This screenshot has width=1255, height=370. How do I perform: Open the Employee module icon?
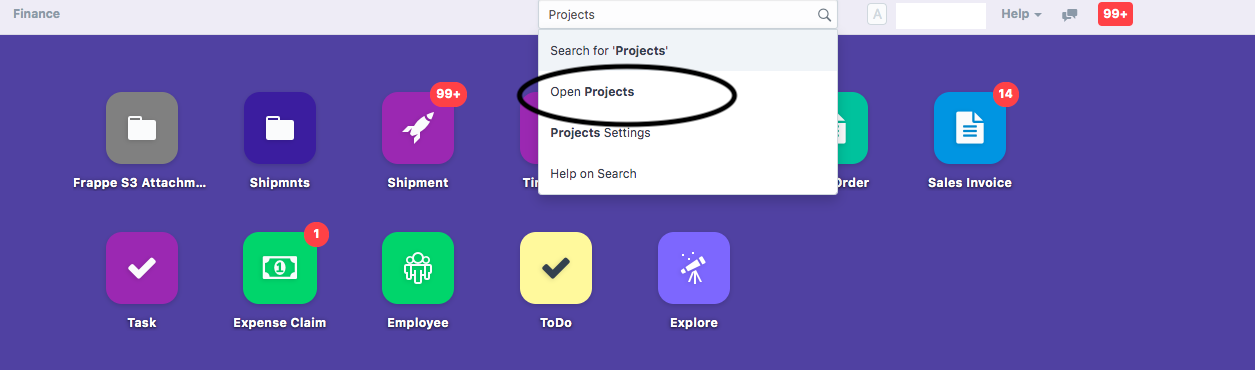(418, 268)
